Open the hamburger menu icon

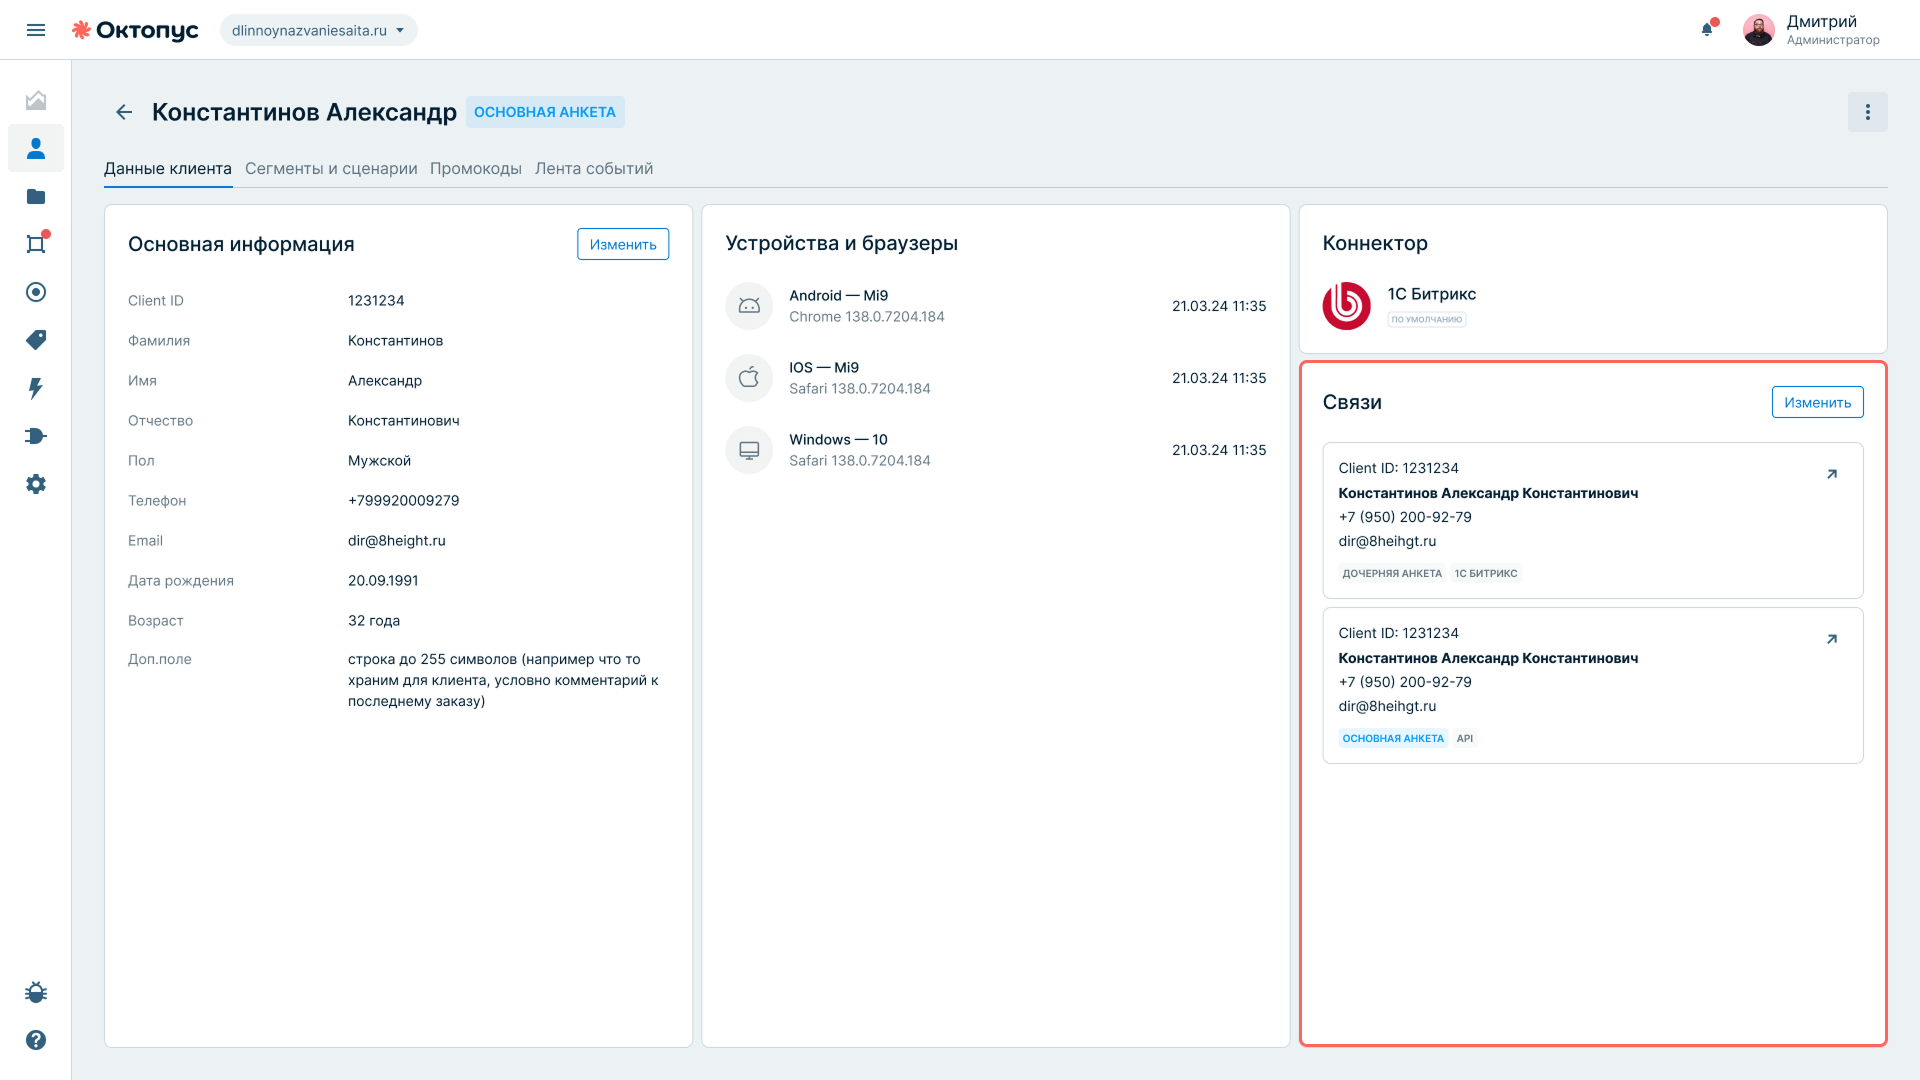[36, 30]
